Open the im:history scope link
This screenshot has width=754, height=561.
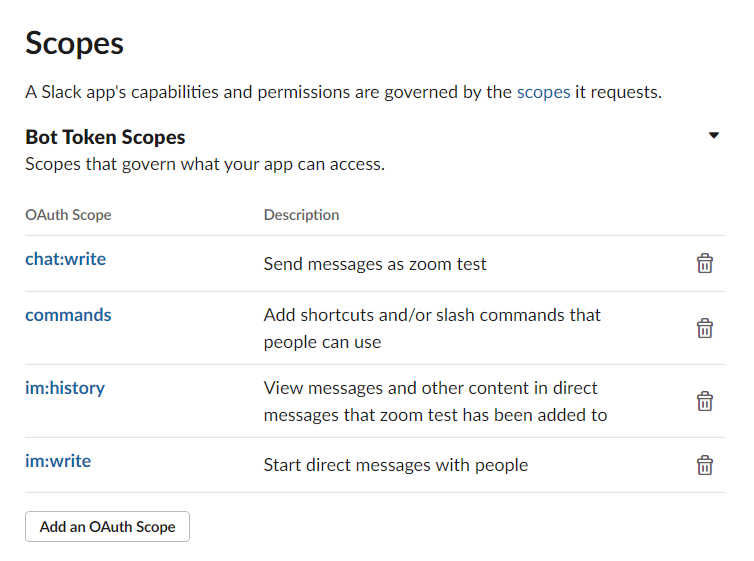click(65, 388)
